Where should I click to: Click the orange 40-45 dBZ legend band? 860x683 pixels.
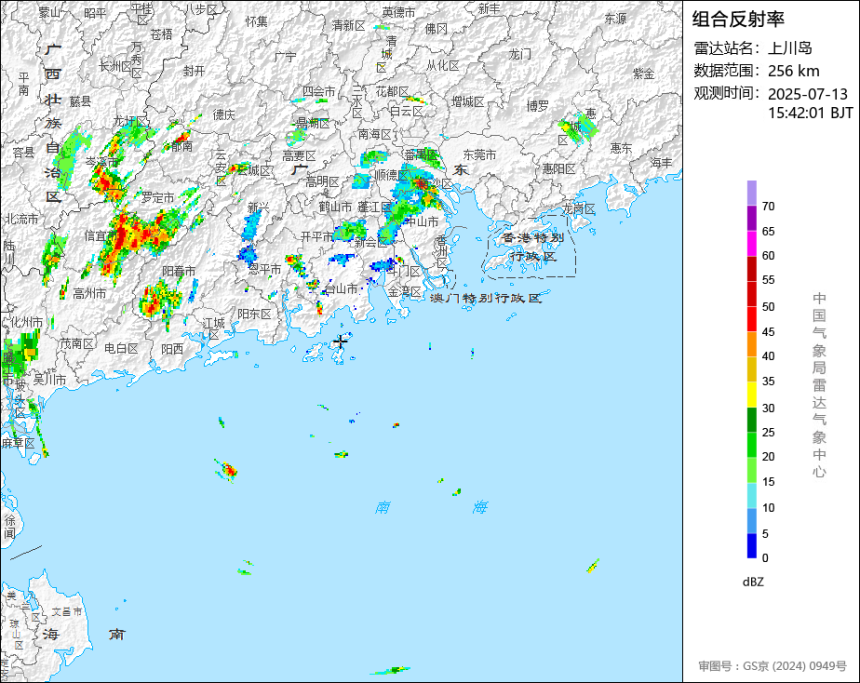click(751, 344)
